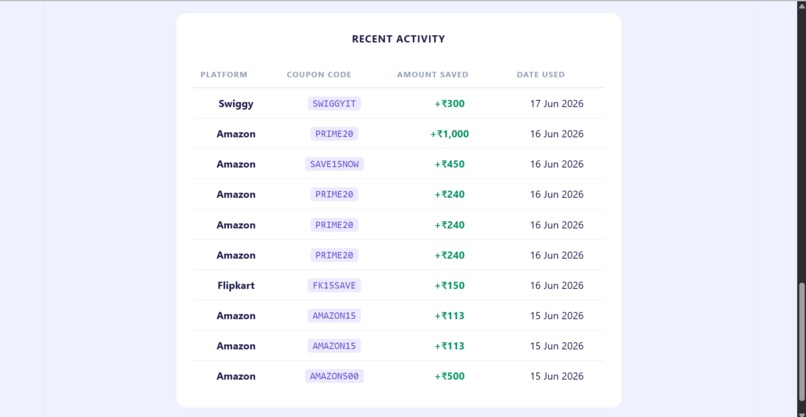Select the Flipkart platform cell
Viewport: 806px width, 417px height.
coord(235,285)
